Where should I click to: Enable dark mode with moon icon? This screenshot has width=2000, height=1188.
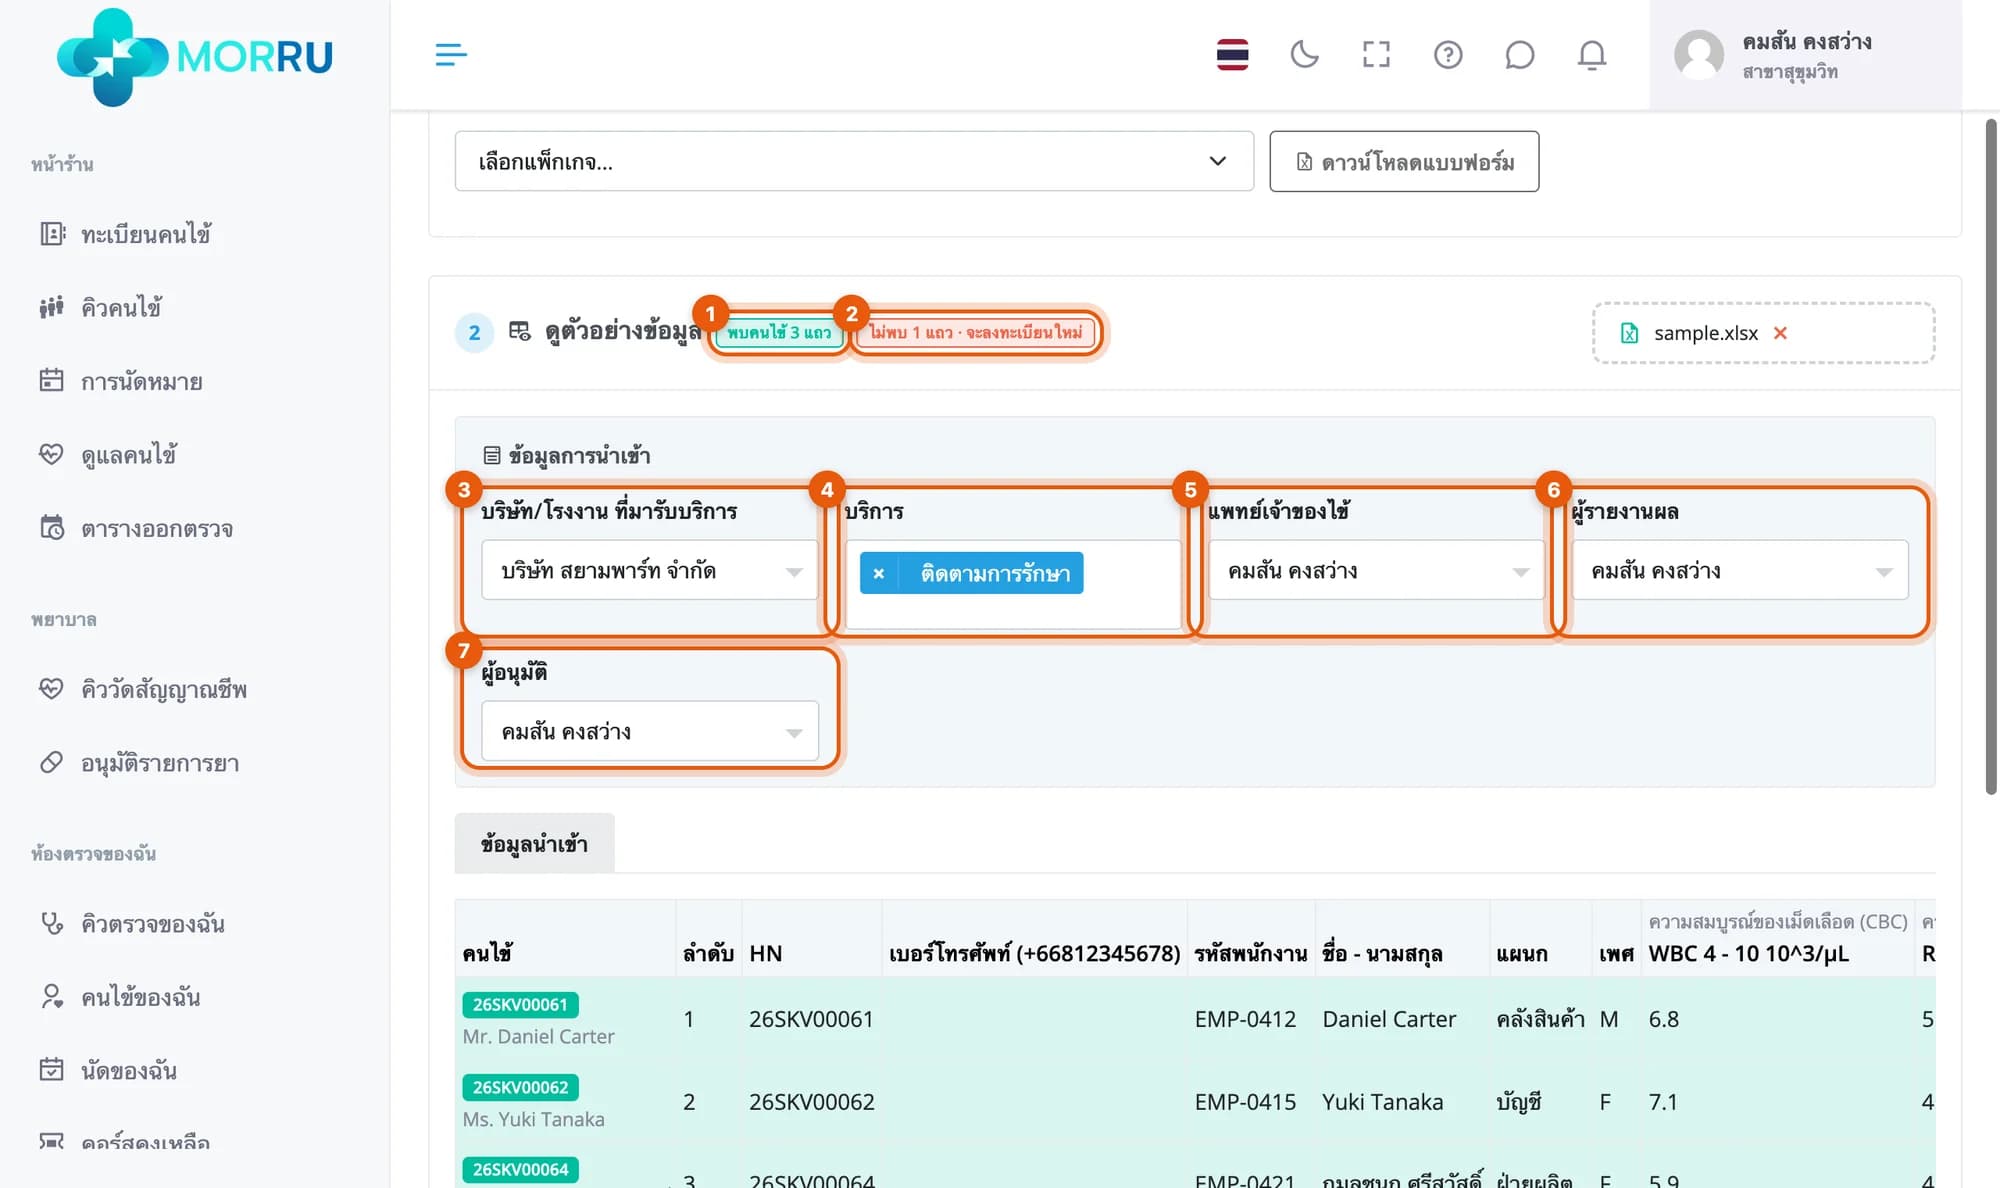click(1304, 54)
